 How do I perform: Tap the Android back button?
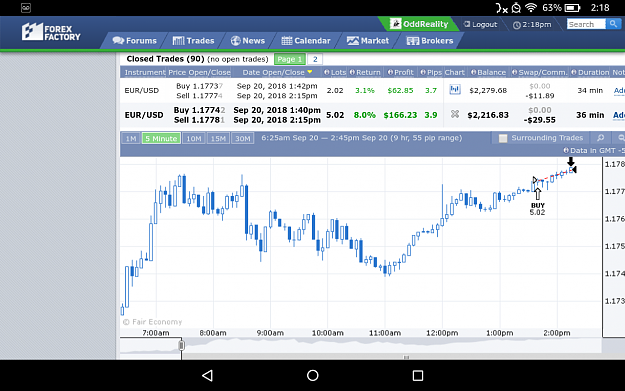coord(208,375)
